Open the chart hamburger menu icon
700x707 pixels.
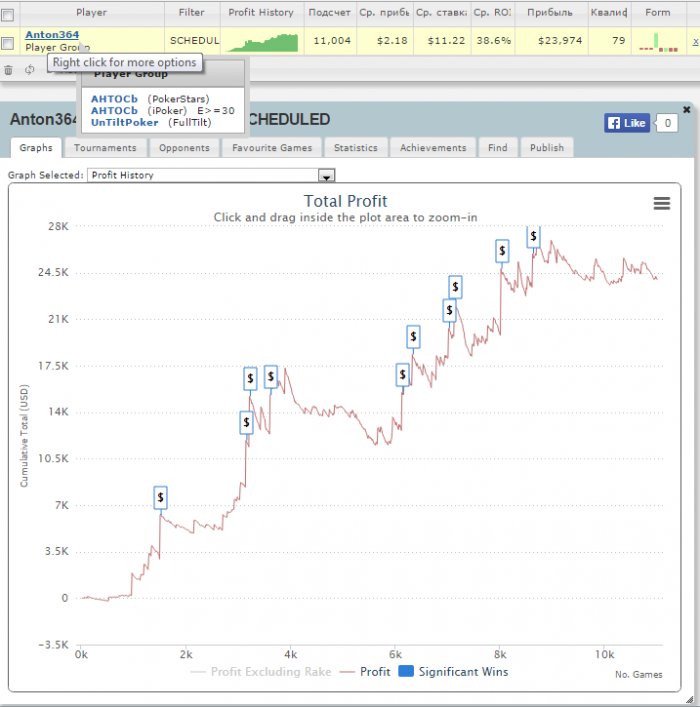[661, 203]
